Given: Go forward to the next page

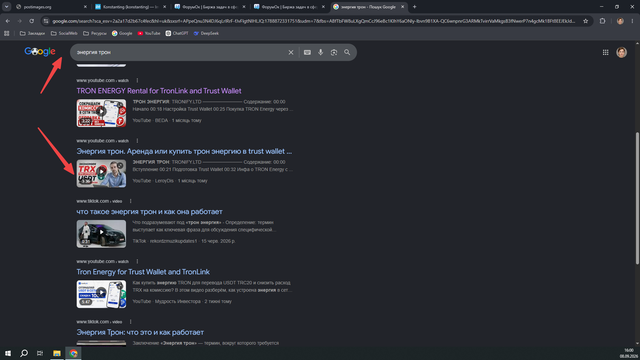Looking at the screenshot, I should (x=19, y=21).
